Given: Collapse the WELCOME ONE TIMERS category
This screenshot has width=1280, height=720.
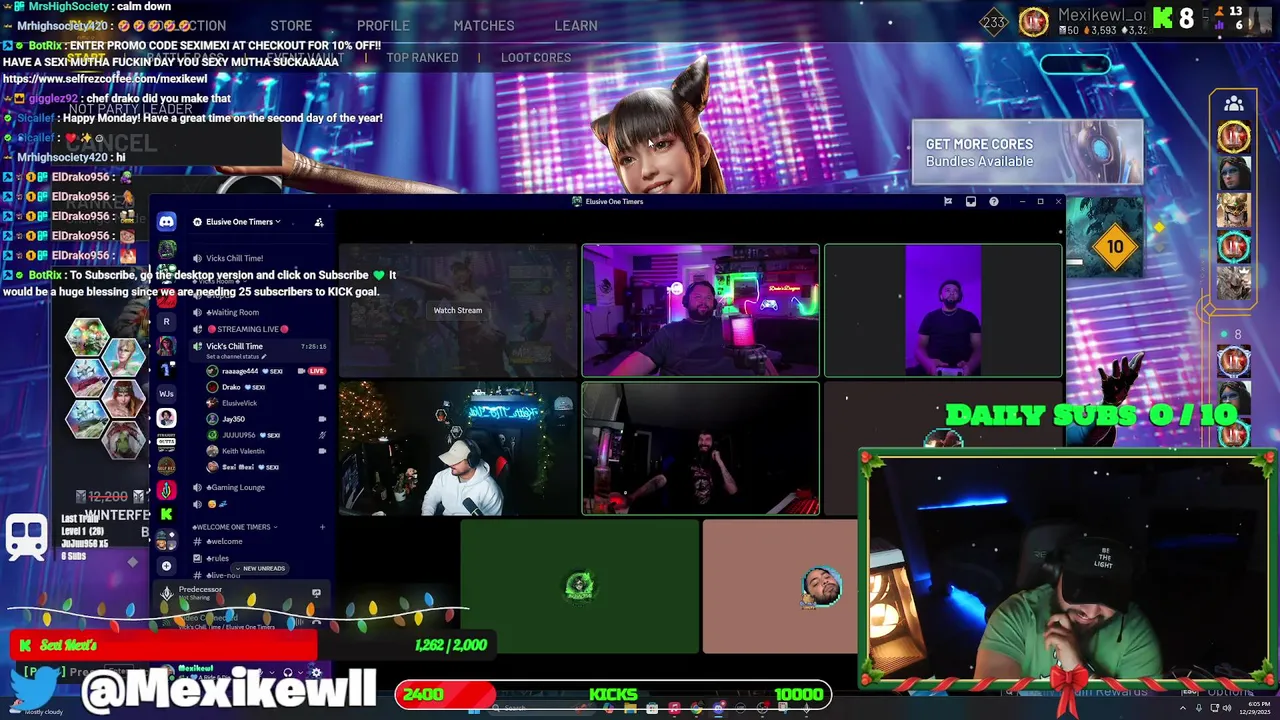Looking at the screenshot, I should pyautogui.click(x=236, y=527).
